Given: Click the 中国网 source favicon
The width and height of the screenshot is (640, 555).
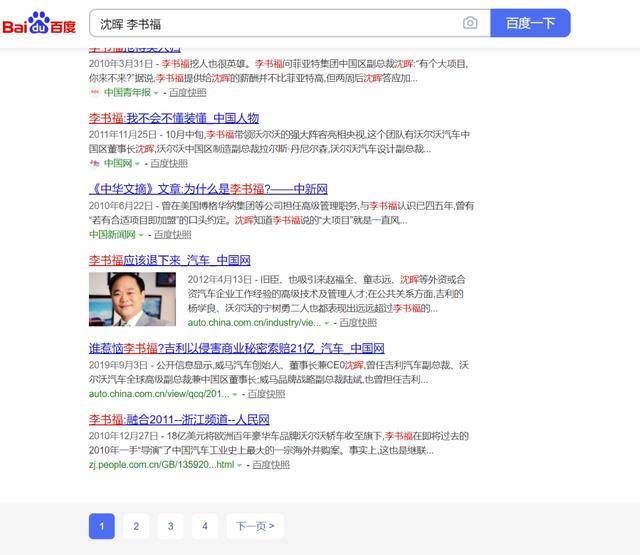Looking at the screenshot, I should (94, 163).
